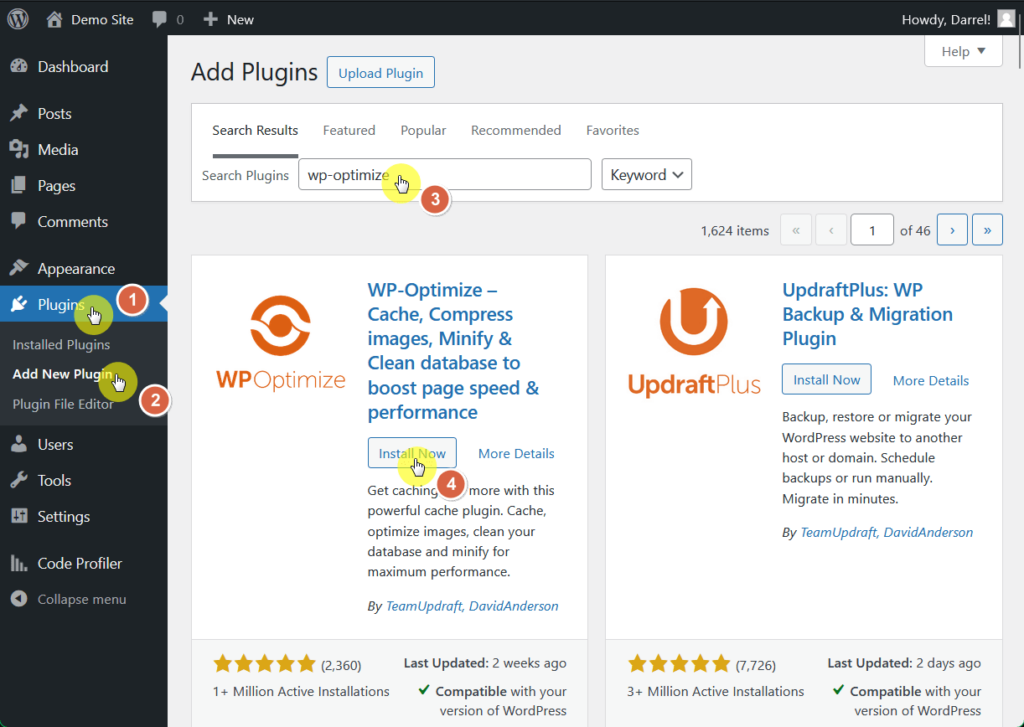Screen dimensions: 1024x727
Task: Click the Demo Site home icon
Action: [54, 20]
